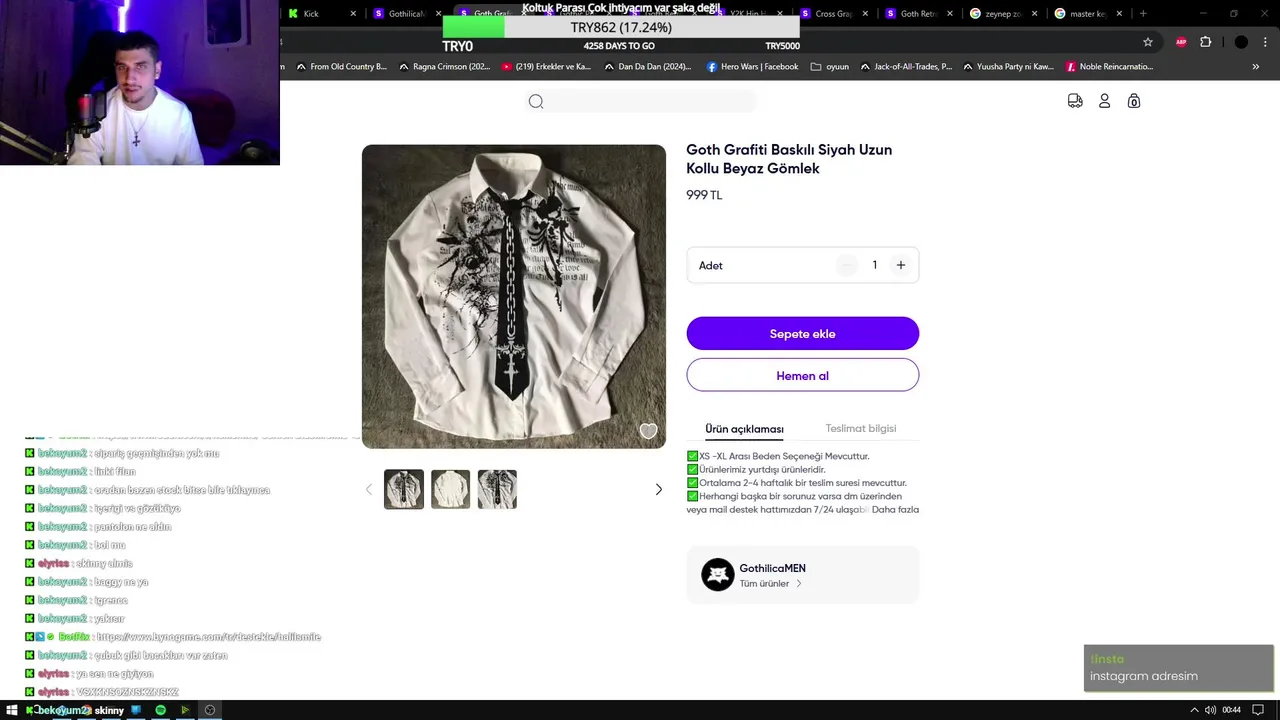Open the search magnifier icon

[x=536, y=101]
